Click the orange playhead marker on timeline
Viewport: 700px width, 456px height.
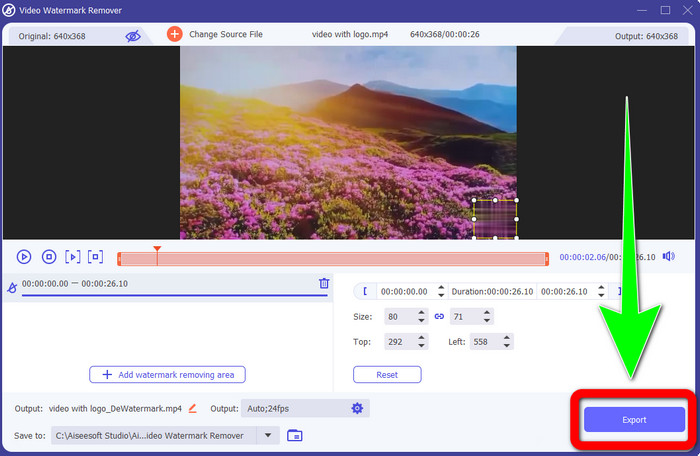157,249
